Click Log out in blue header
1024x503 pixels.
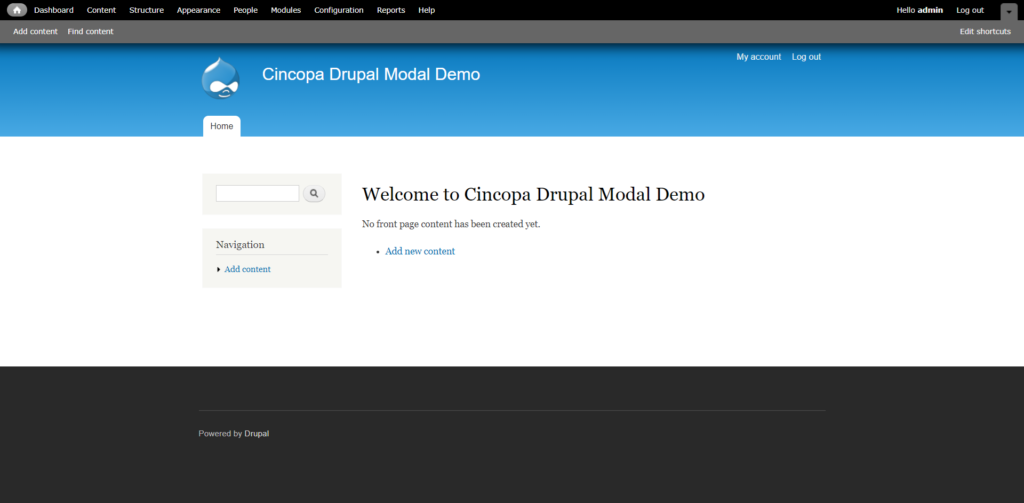pos(807,57)
